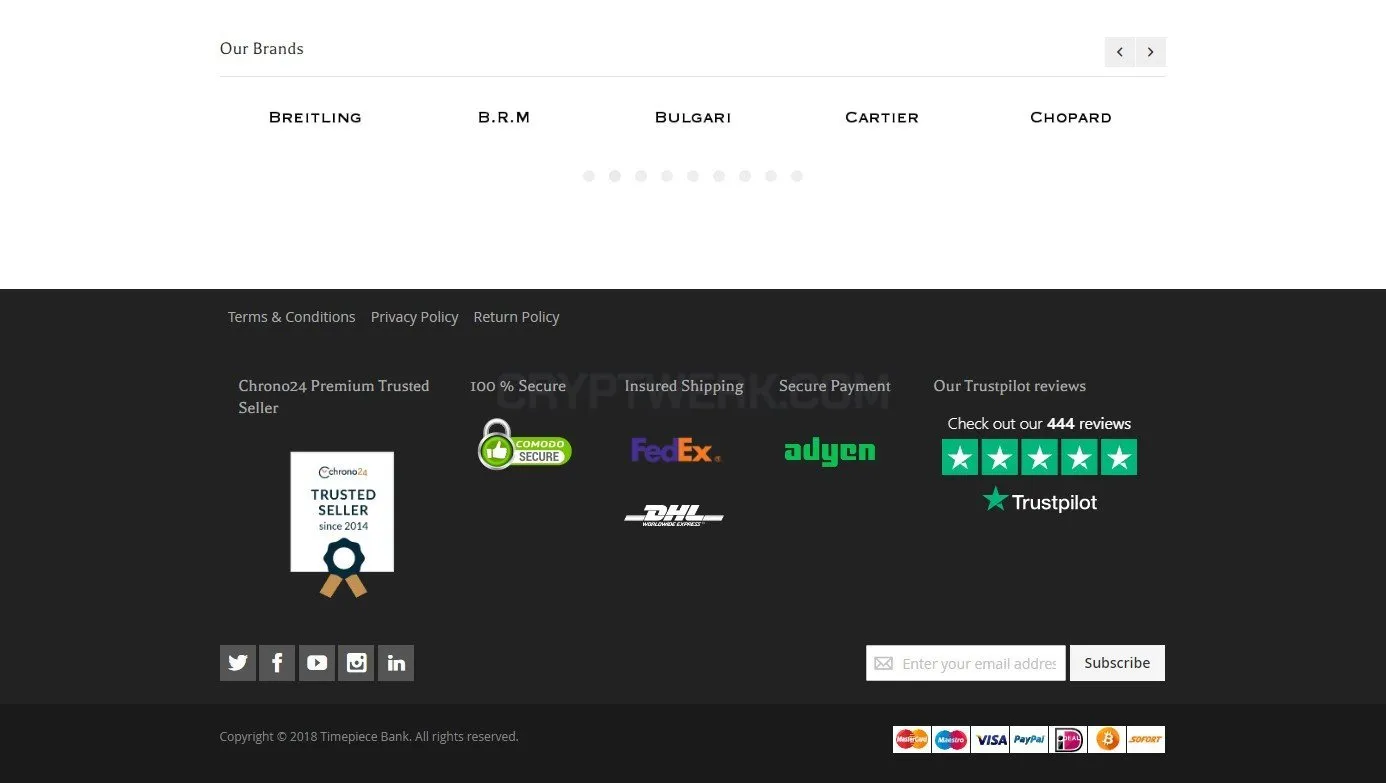The width and height of the screenshot is (1386, 783).
Task: Open the Bulgari brand
Action: (x=693, y=117)
